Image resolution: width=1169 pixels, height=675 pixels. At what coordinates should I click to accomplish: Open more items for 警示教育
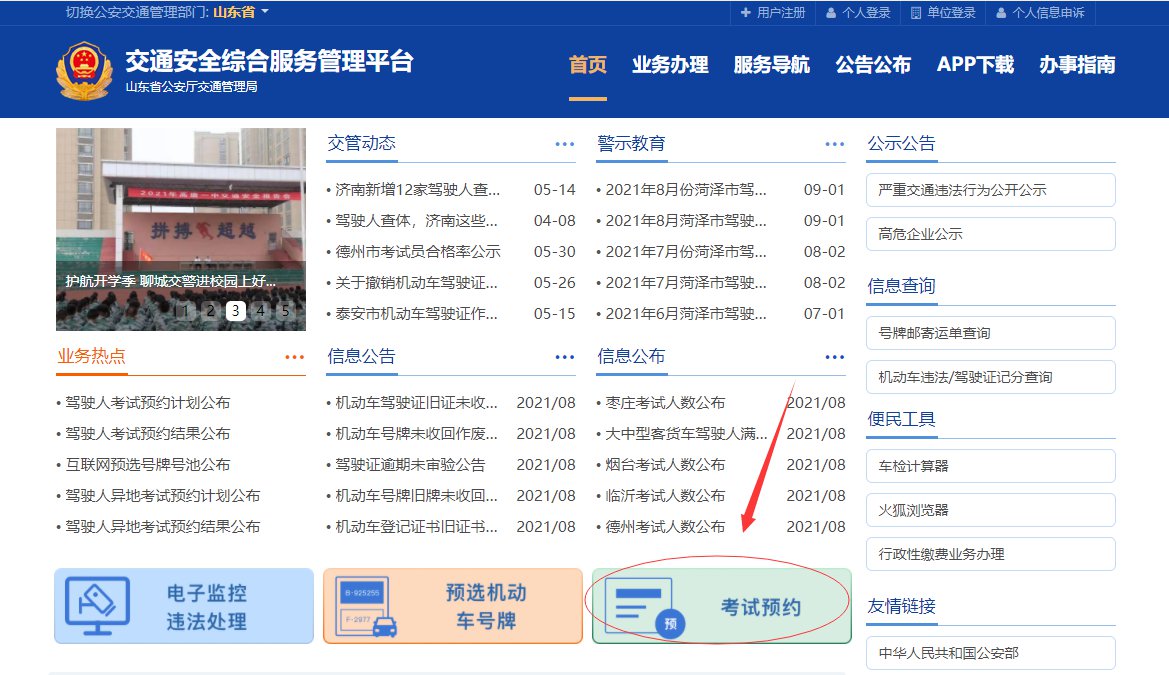click(x=835, y=144)
